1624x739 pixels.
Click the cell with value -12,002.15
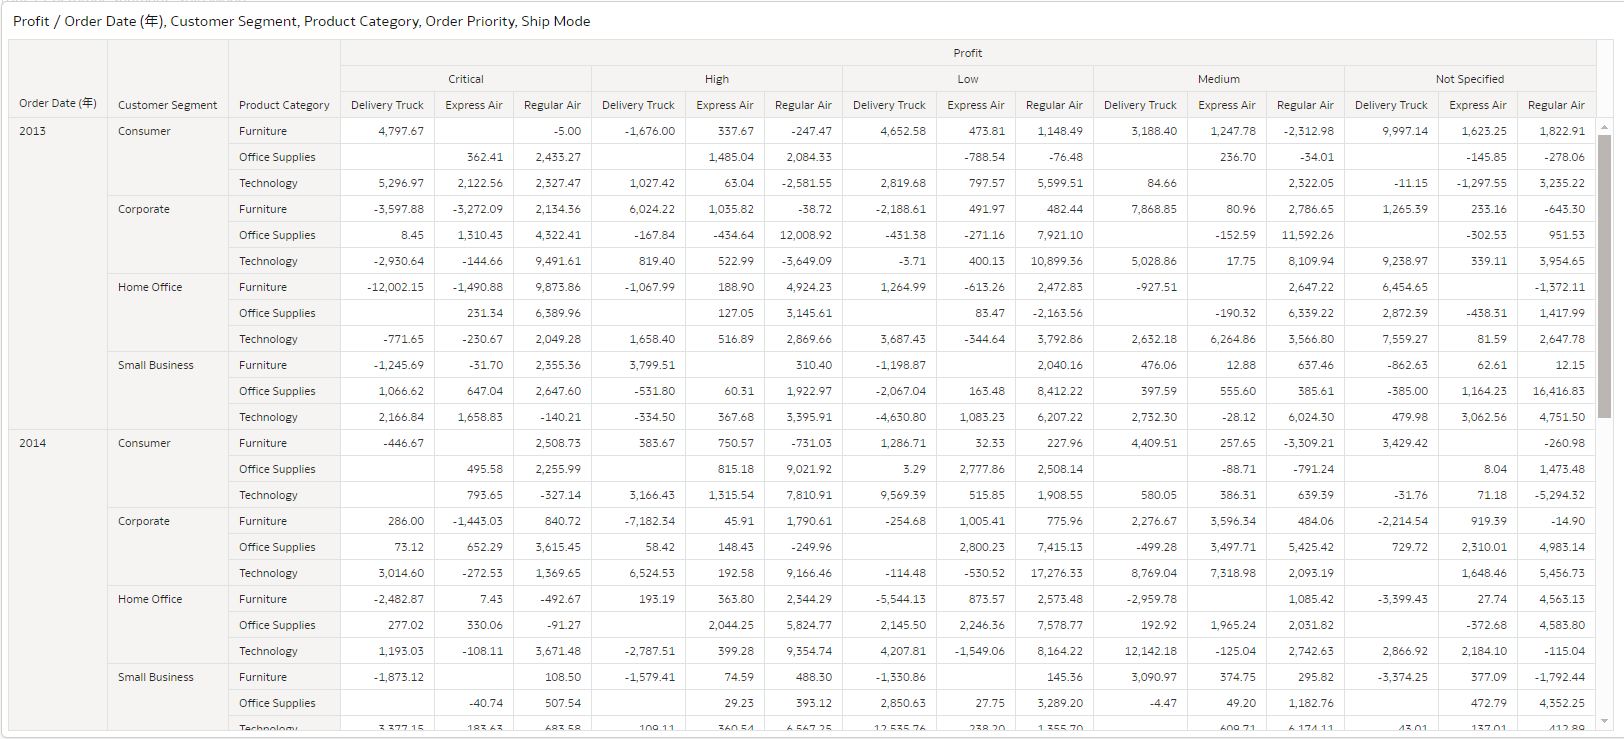387,287
